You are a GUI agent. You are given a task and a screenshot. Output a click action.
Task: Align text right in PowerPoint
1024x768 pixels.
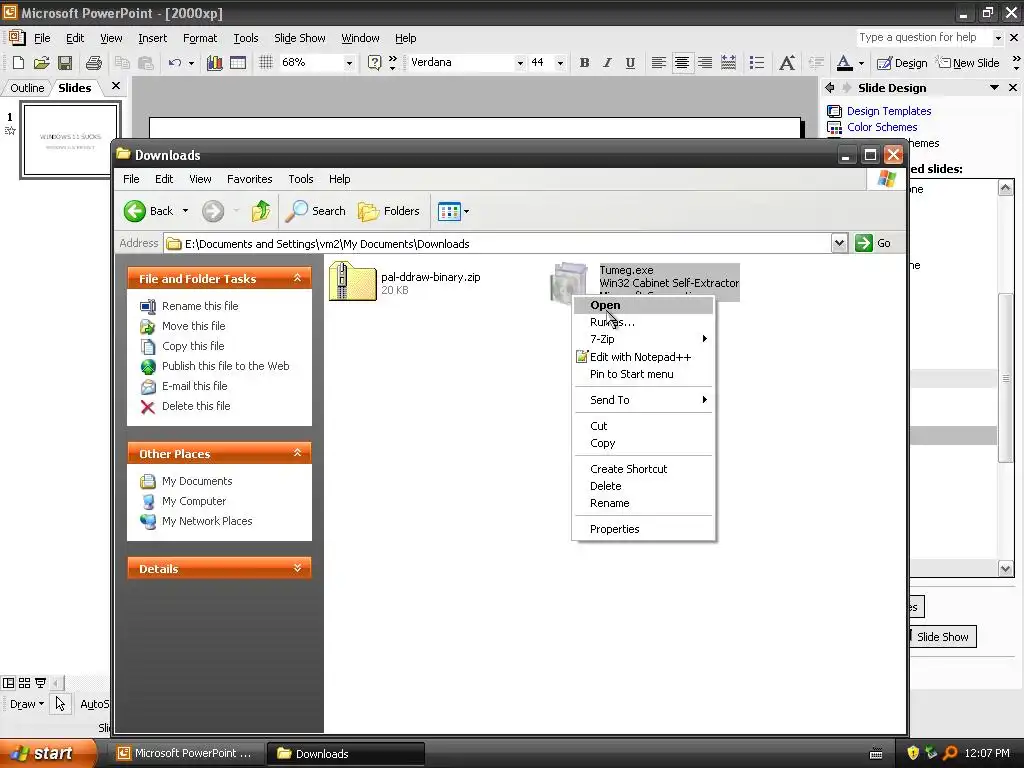pyautogui.click(x=705, y=63)
